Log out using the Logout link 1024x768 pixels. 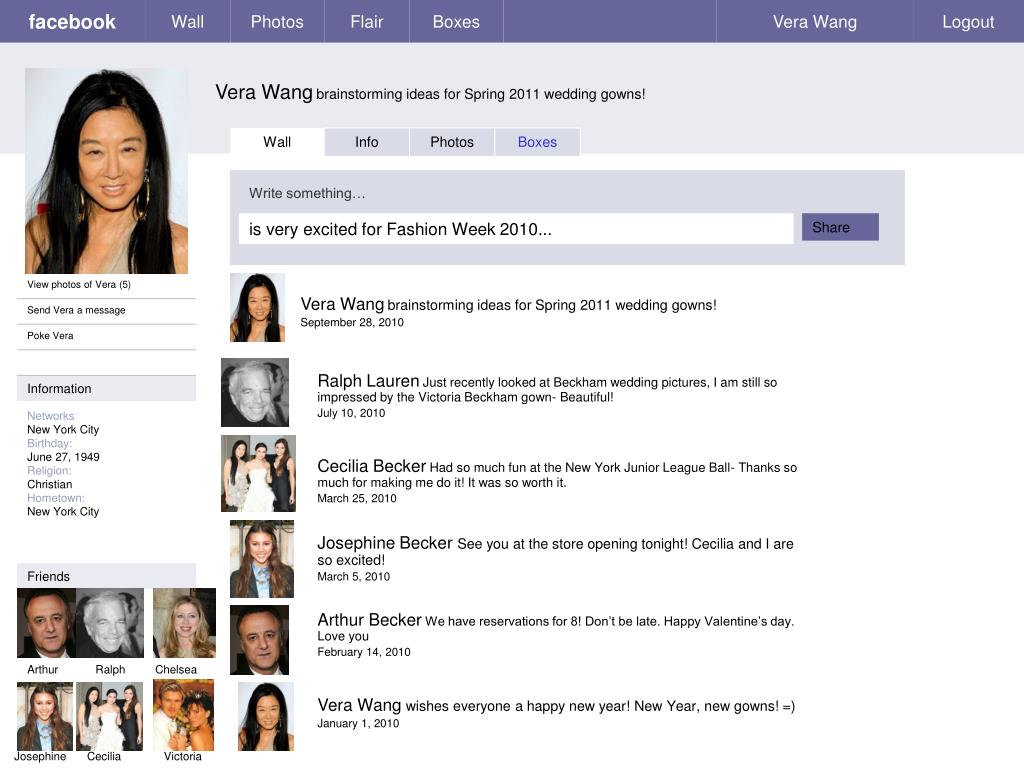pyautogui.click(x=968, y=22)
